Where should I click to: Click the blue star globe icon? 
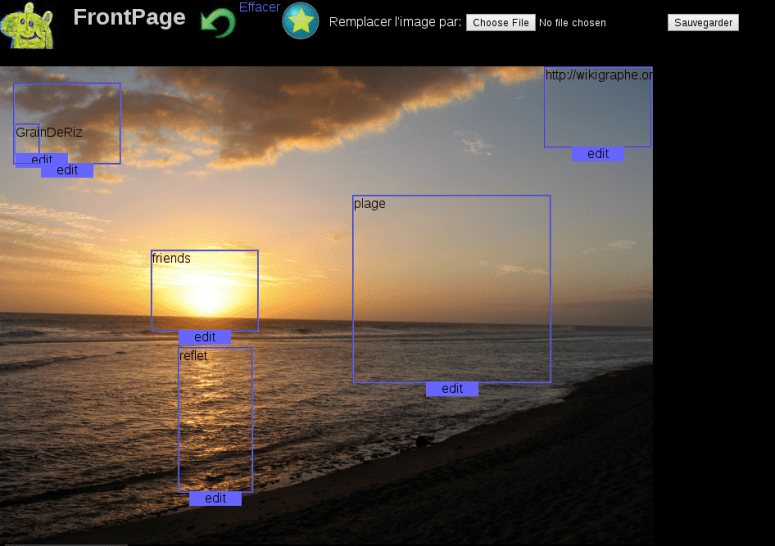coord(301,21)
